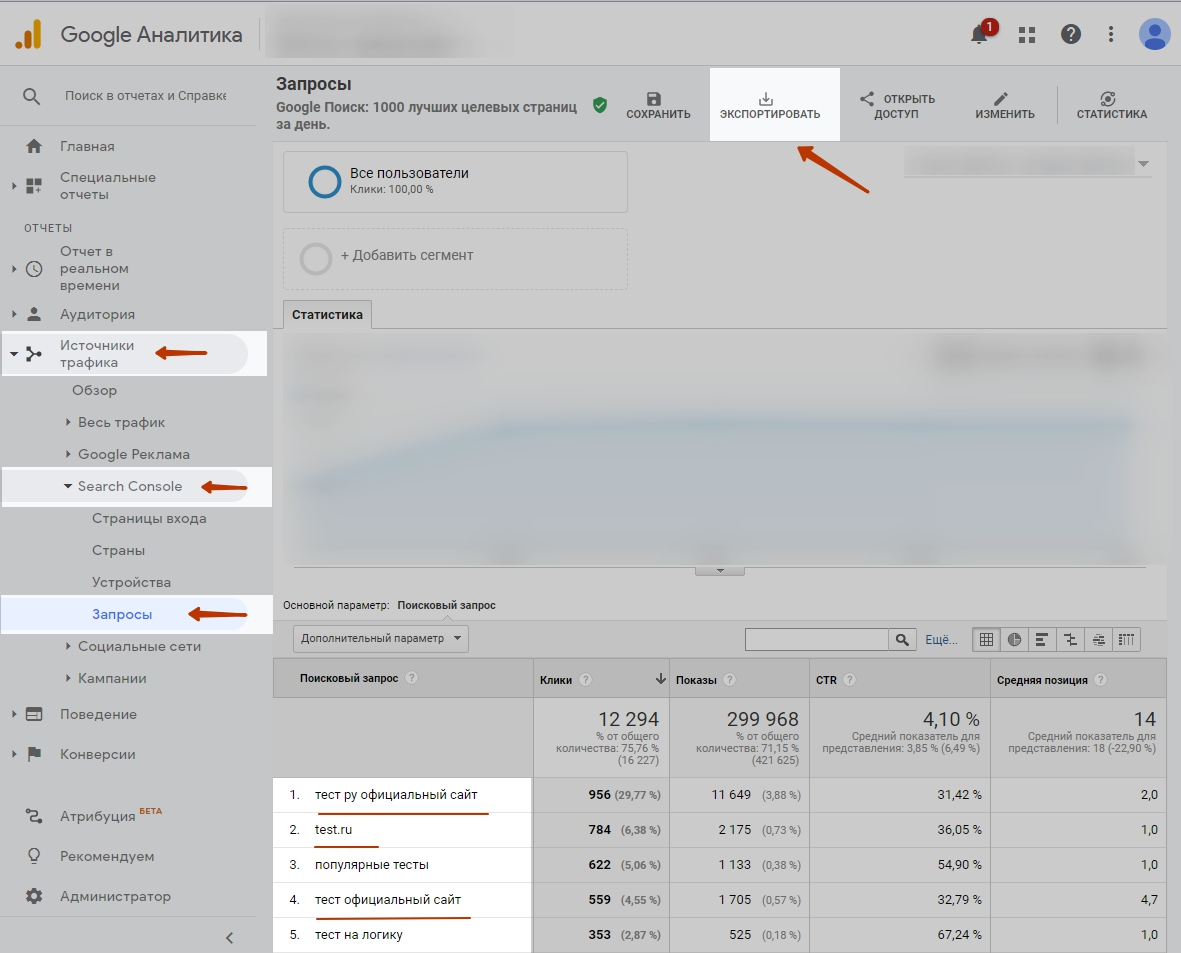Open the notifications bell

[x=979, y=34]
